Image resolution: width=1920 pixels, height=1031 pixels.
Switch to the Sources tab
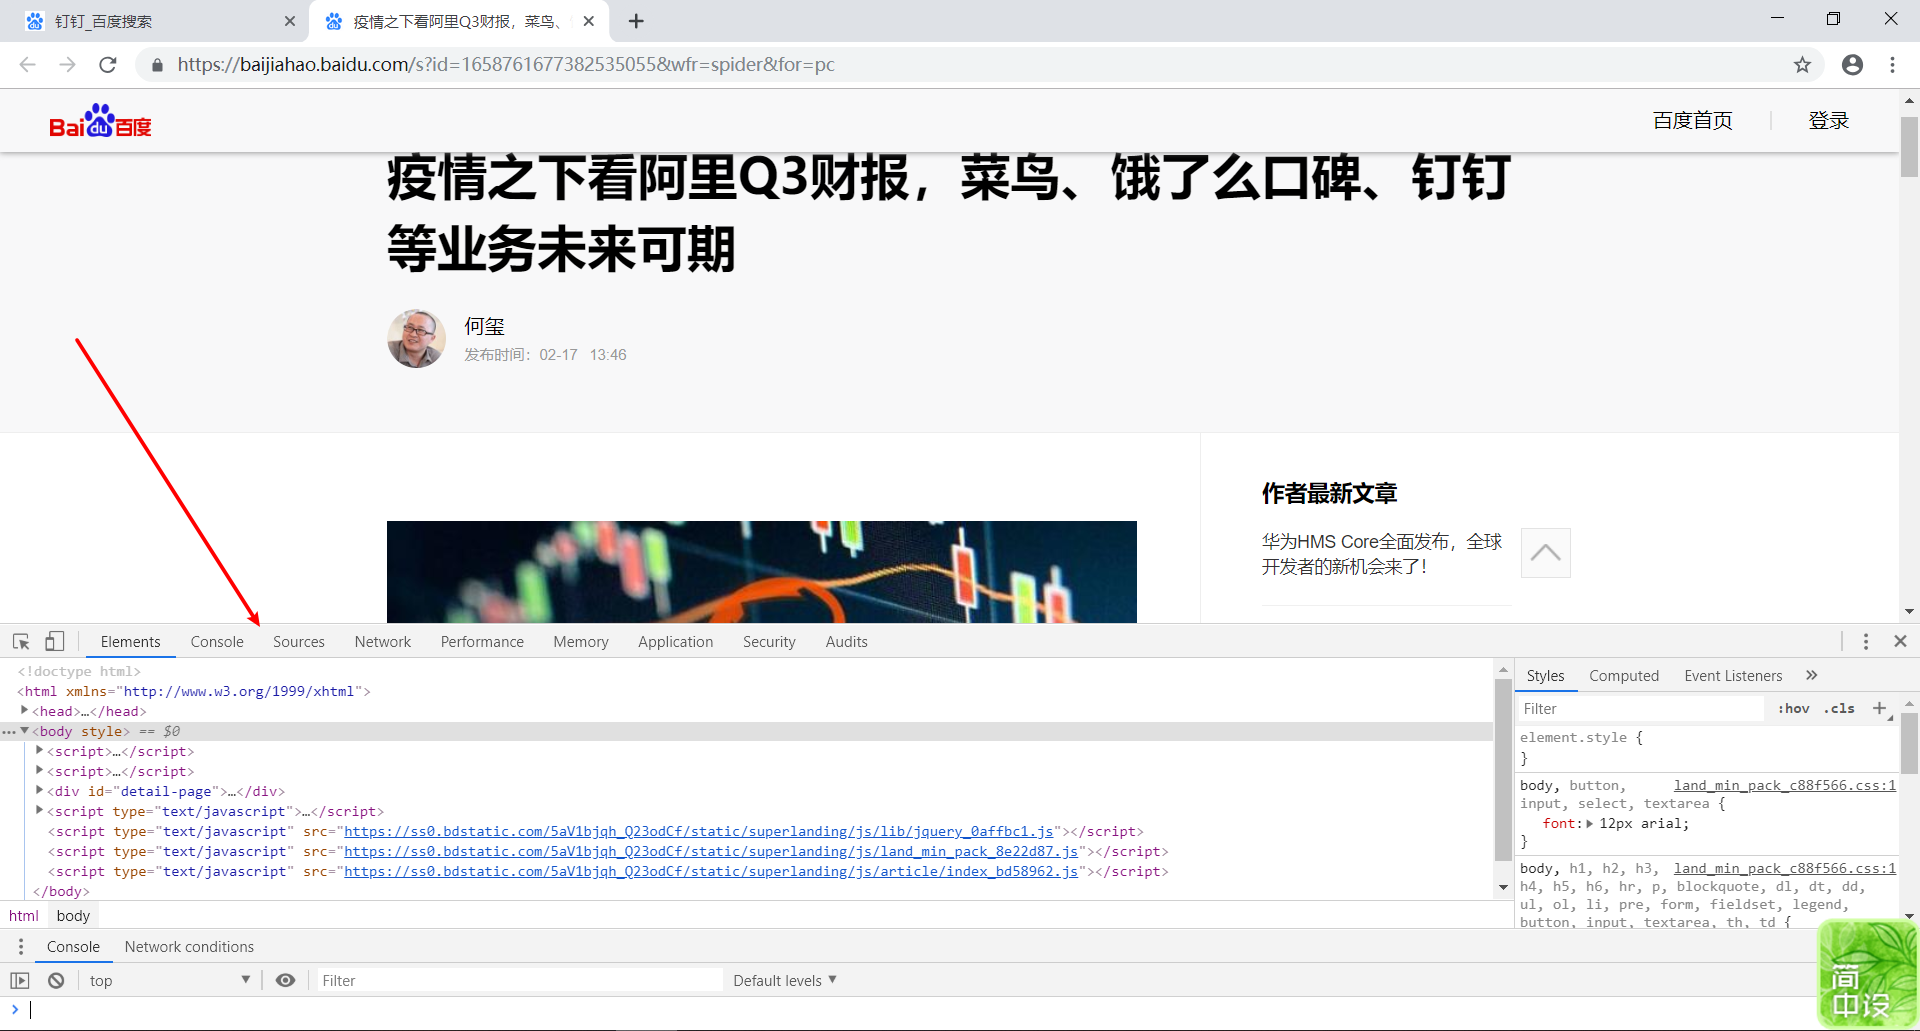[299, 641]
